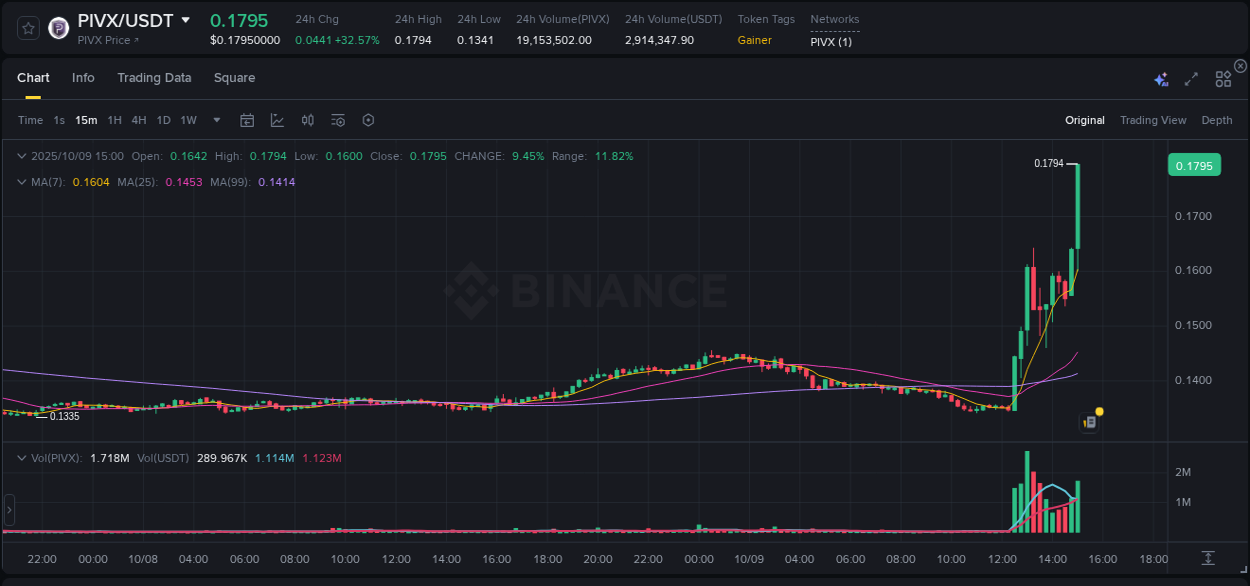Select the 1D timeframe option
This screenshot has height=586, width=1250.
click(163, 120)
